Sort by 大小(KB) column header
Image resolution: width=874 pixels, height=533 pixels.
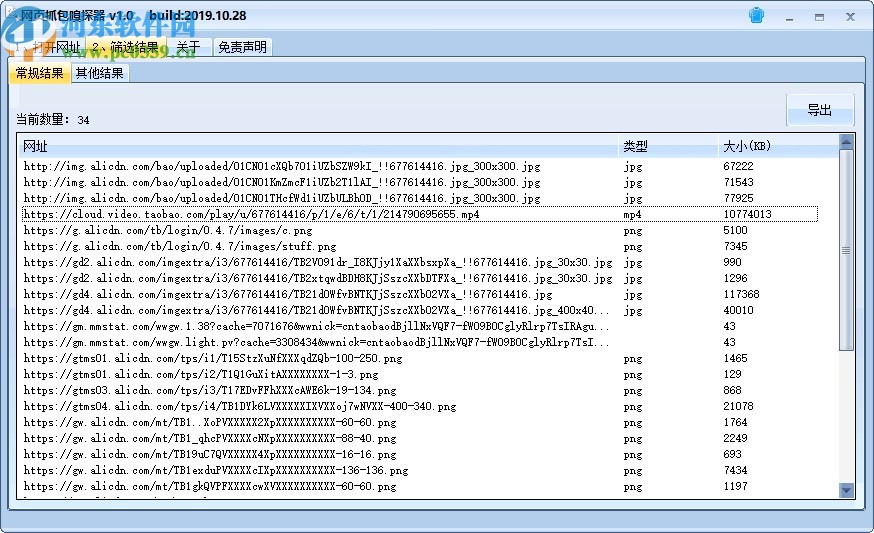pyautogui.click(x=770, y=146)
